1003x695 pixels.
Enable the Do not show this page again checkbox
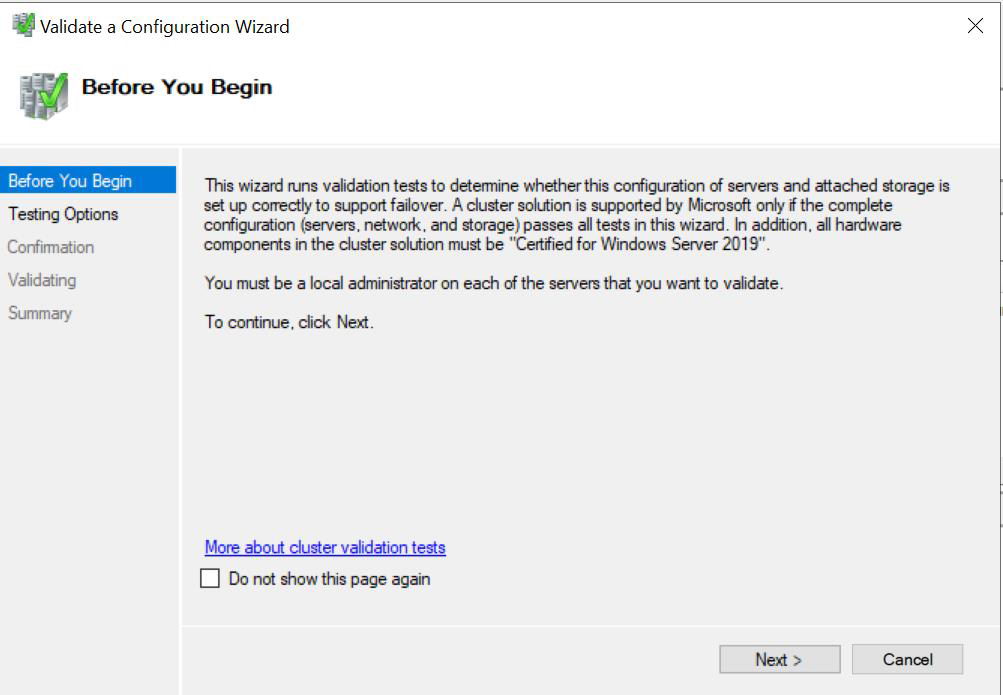click(209, 578)
